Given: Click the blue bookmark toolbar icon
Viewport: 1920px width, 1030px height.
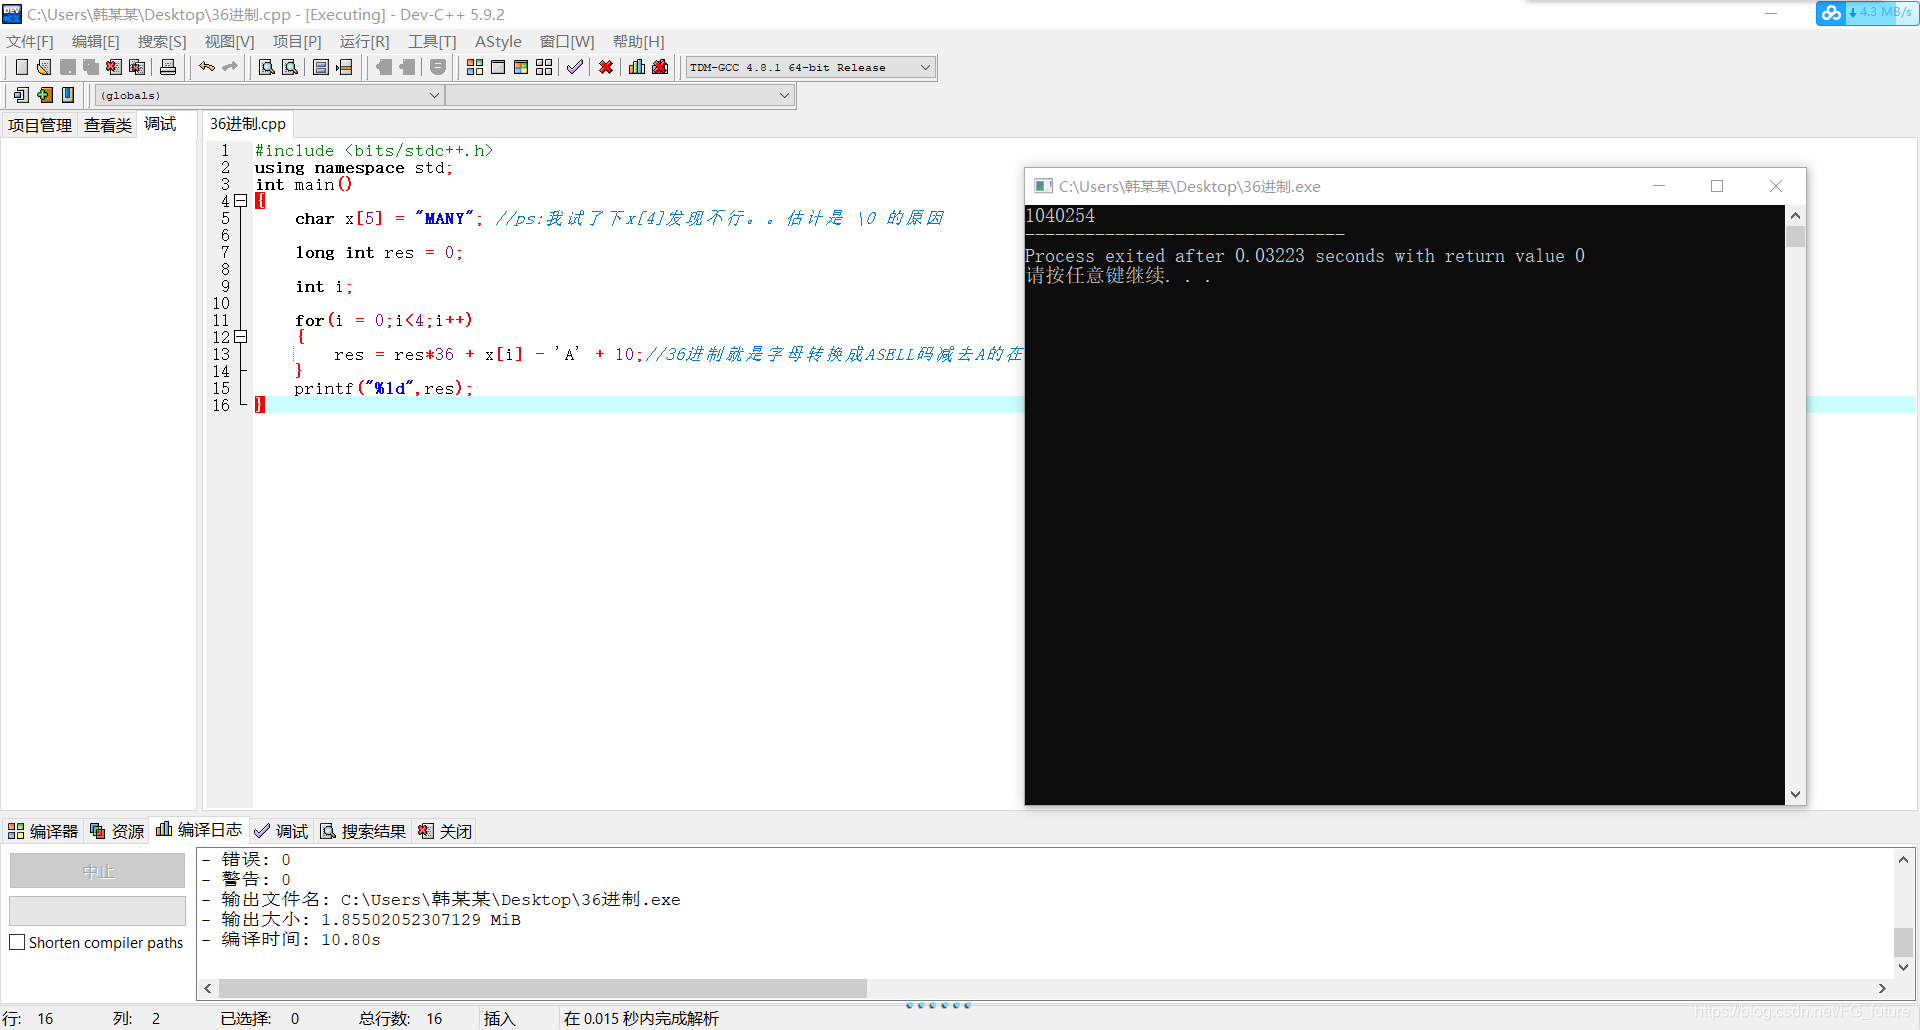Looking at the screenshot, I should [68, 95].
